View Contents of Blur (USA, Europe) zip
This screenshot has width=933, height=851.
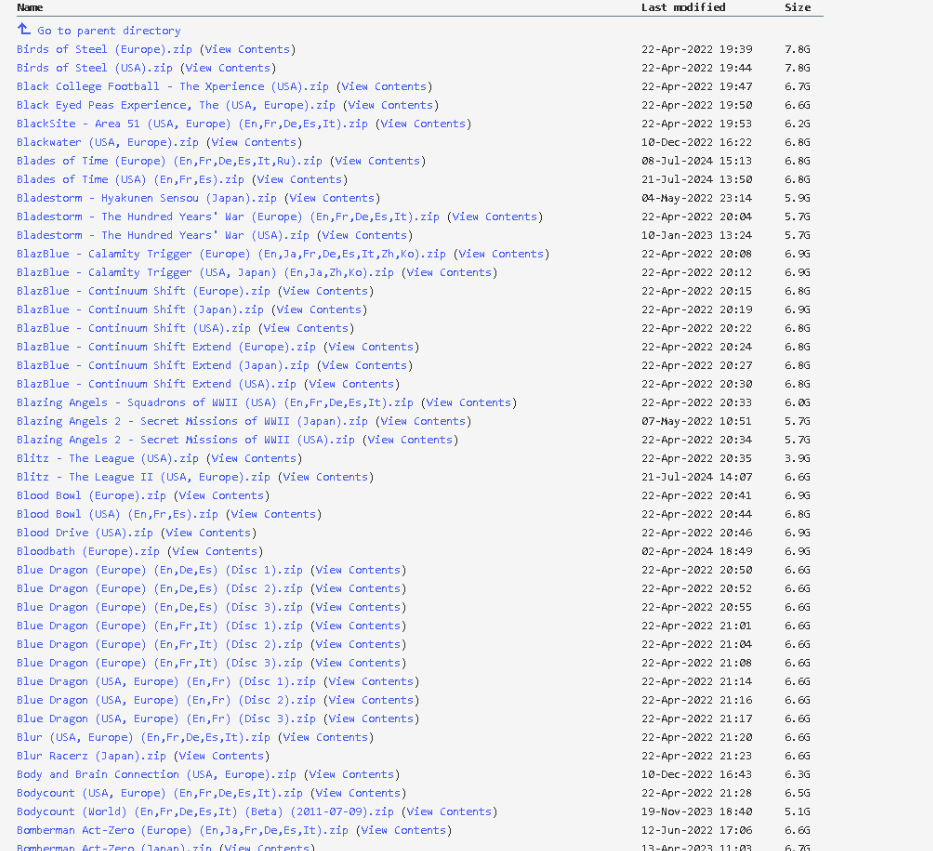pos(325,737)
